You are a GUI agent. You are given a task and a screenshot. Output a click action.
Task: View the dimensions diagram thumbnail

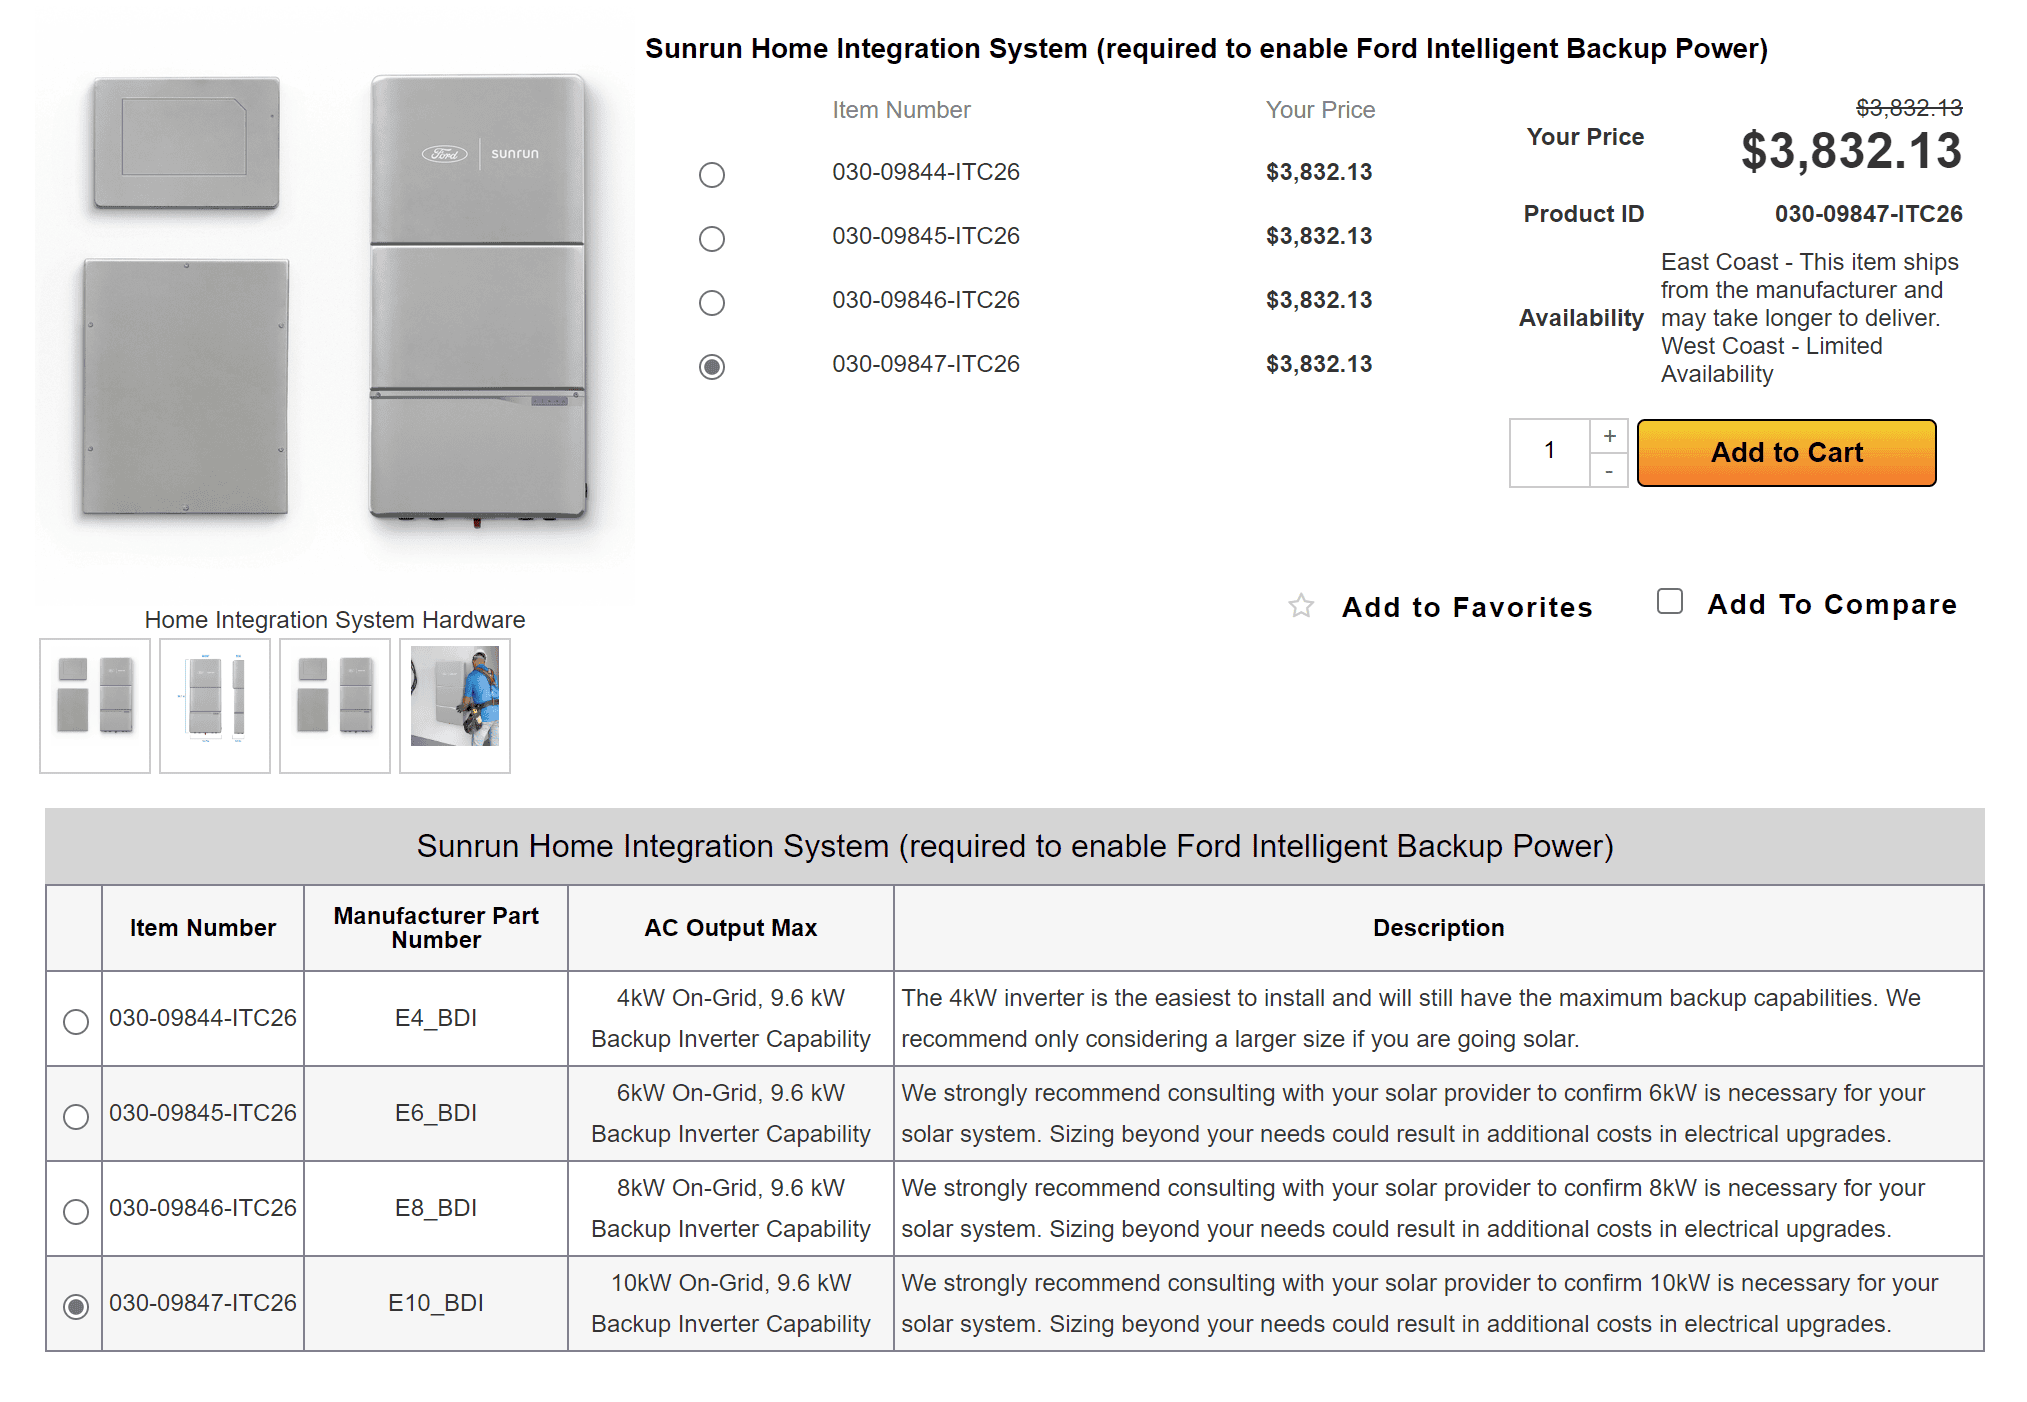click(x=215, y=705)
